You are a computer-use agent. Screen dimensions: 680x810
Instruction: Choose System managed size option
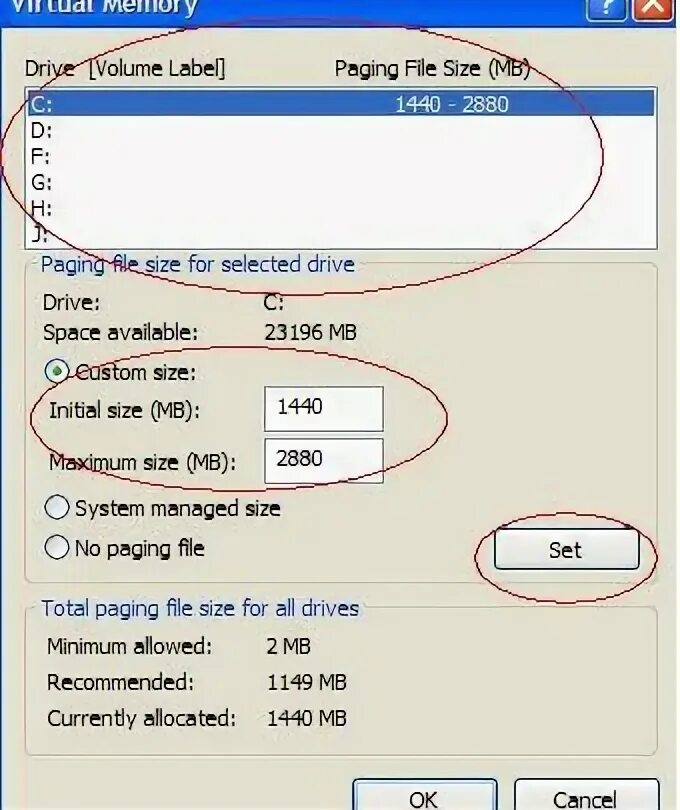57,508
